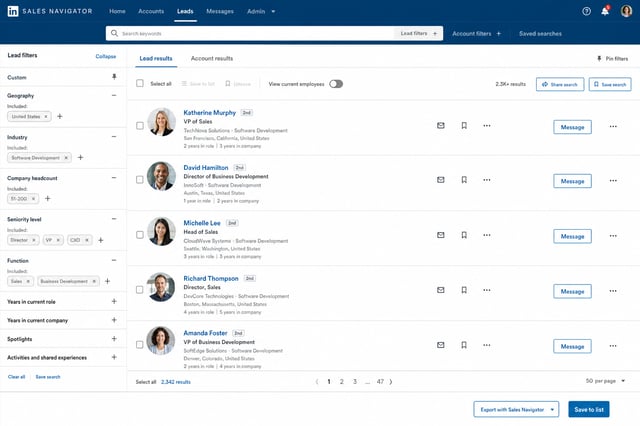The height and width of the screenshot is (426, 640).
Task: Expand Years in current role filter
Action: click(114, 301)
